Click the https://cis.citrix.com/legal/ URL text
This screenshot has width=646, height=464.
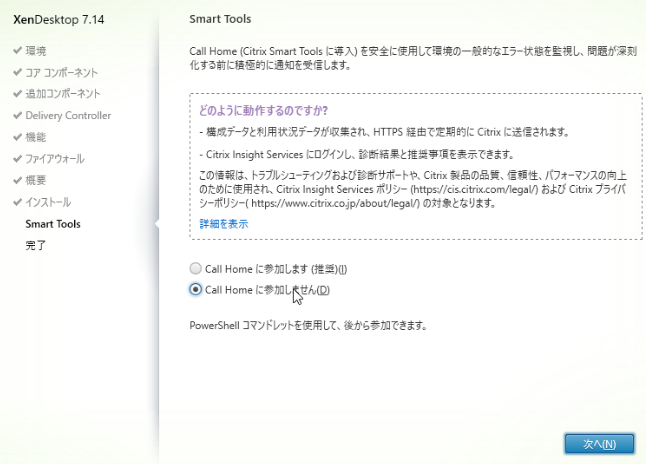coord(475,189)
